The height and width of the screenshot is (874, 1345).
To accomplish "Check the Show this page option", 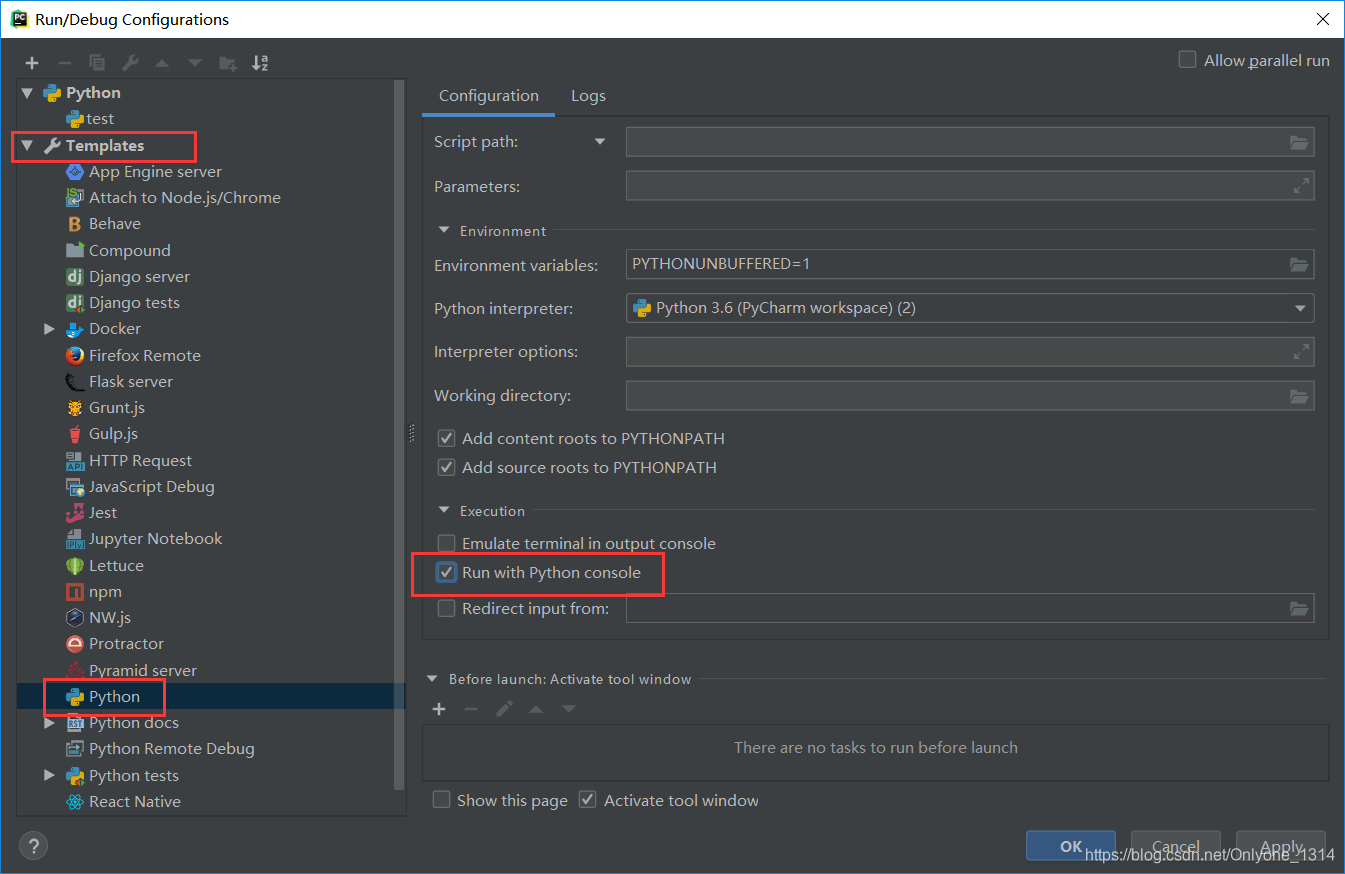I will [x=441, y=800].
